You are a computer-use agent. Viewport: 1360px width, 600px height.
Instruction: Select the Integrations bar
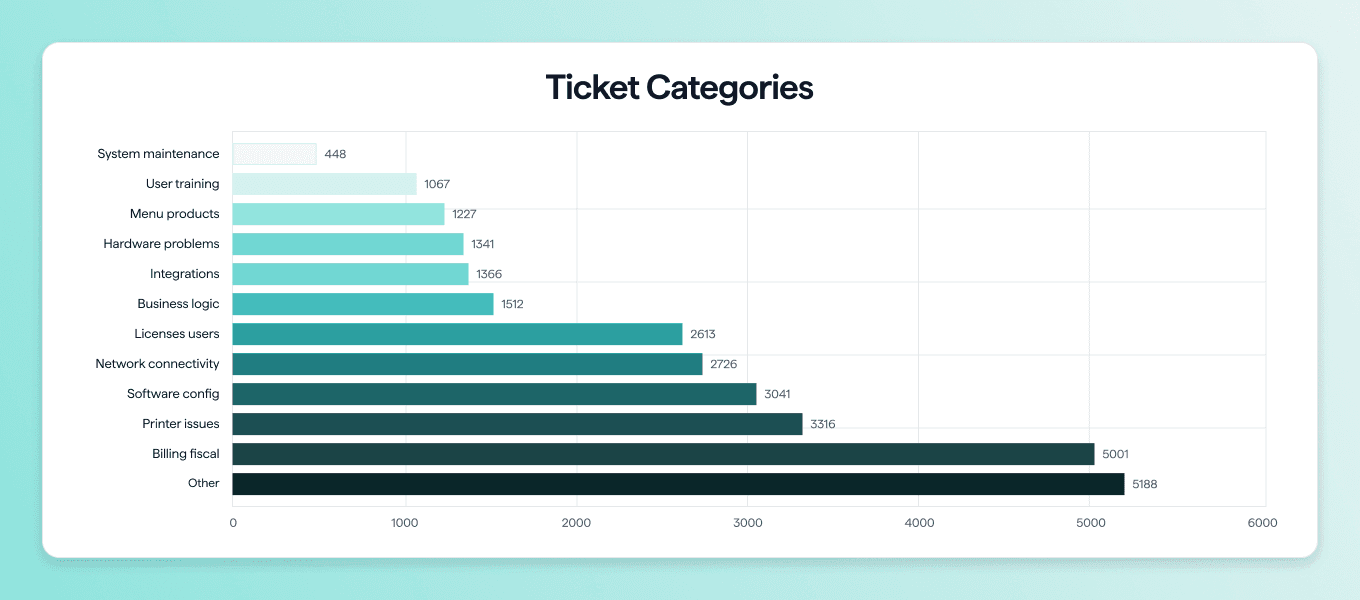point(351,274)
